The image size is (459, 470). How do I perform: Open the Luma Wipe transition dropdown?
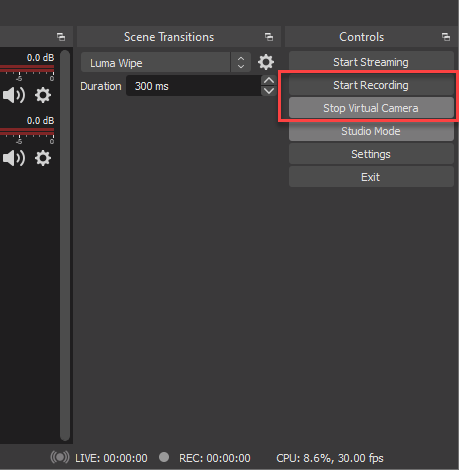pyautogui.click(x=166, y=62)
